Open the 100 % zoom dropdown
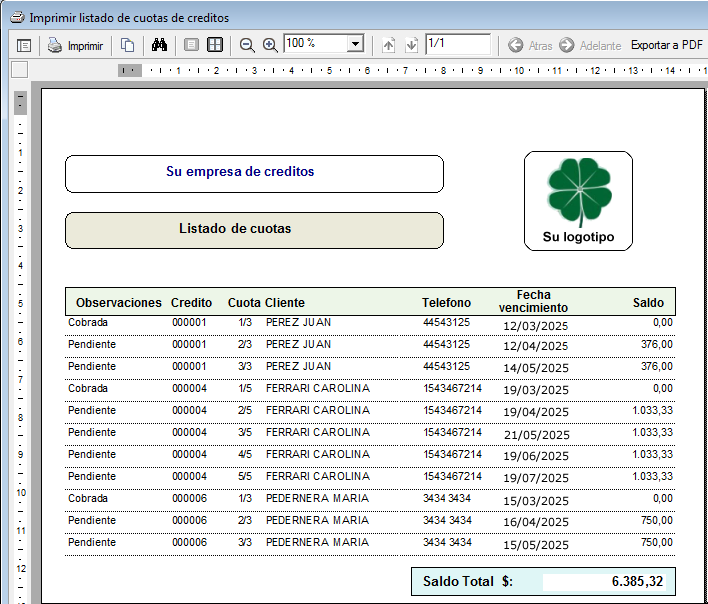 tap(354, 44)
